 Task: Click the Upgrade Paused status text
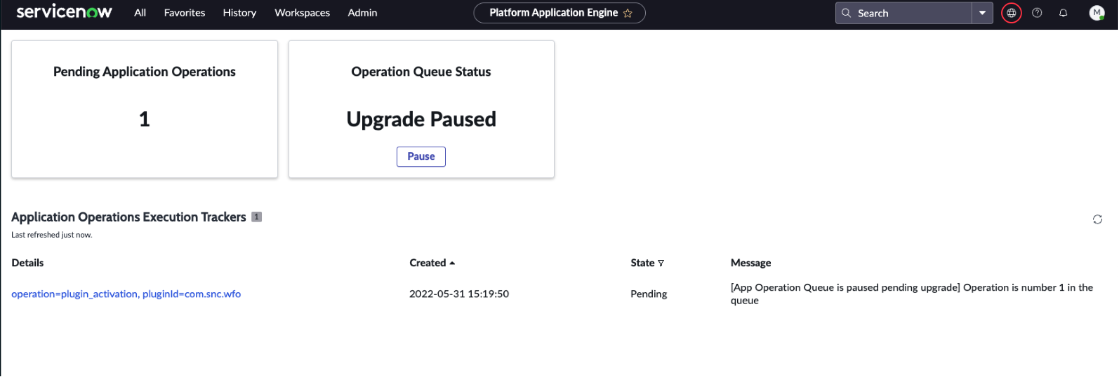pyautogui.click(x=421, y=120)
